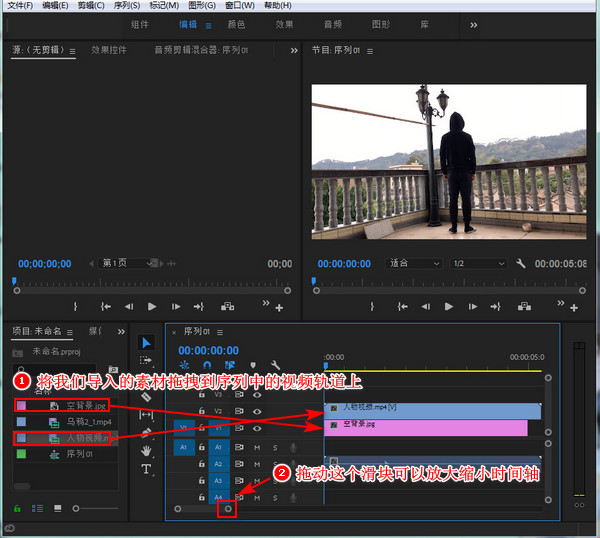Open the 序列(S) menu
Image resolution: width=600 pixels, height=538 pixels.
point(127,5)
